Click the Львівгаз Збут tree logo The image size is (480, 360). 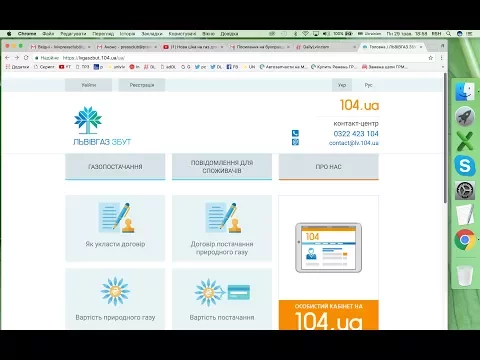coord(88,120)
